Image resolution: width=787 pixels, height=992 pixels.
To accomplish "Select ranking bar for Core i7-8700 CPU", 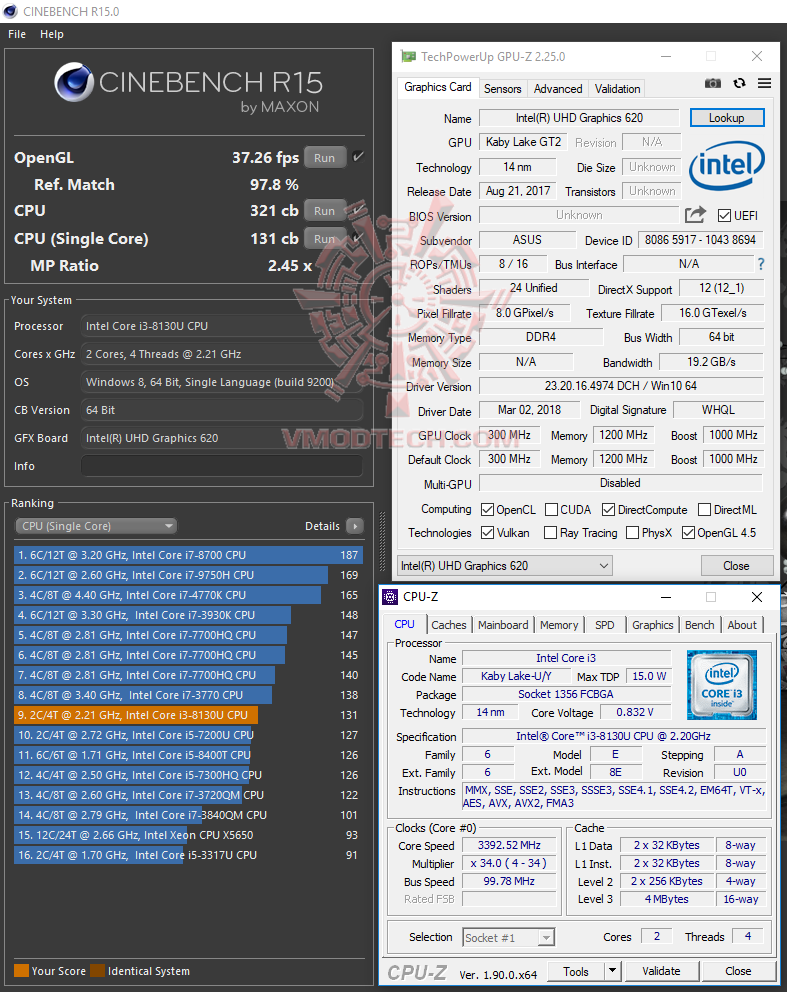I will tap(189, 555).
